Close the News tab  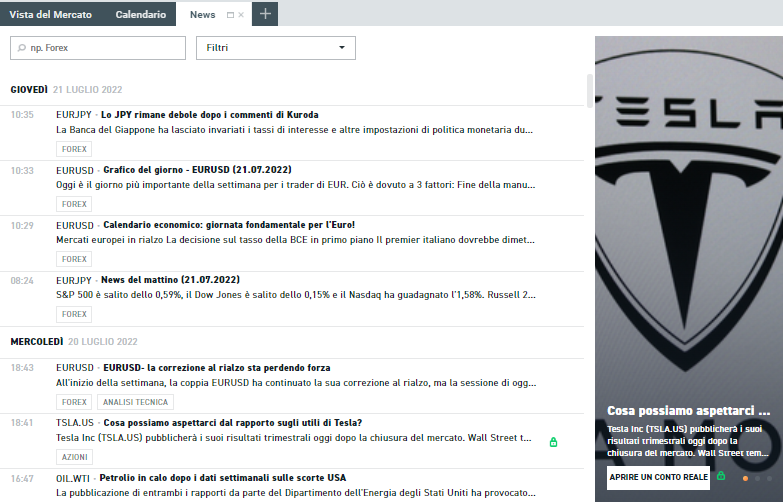pos(241,15)
